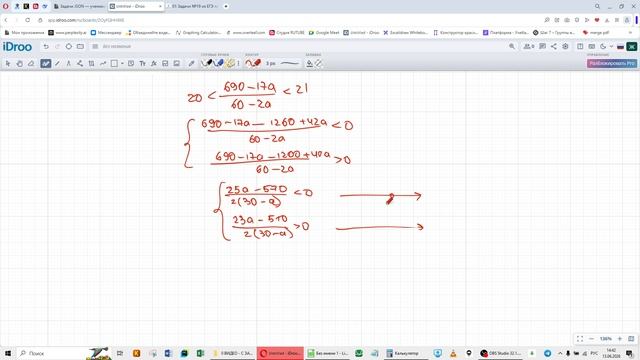640x360 pixels.
Task: Switch to the Untitled - iDroo tab
Action: (136, 7)
